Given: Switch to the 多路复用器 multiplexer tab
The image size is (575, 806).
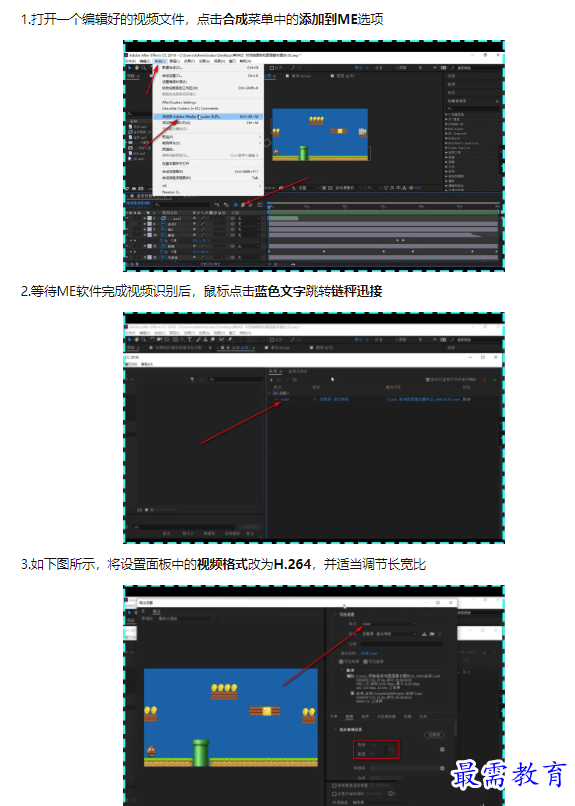Looking at the screenshot, I should 386,717.
